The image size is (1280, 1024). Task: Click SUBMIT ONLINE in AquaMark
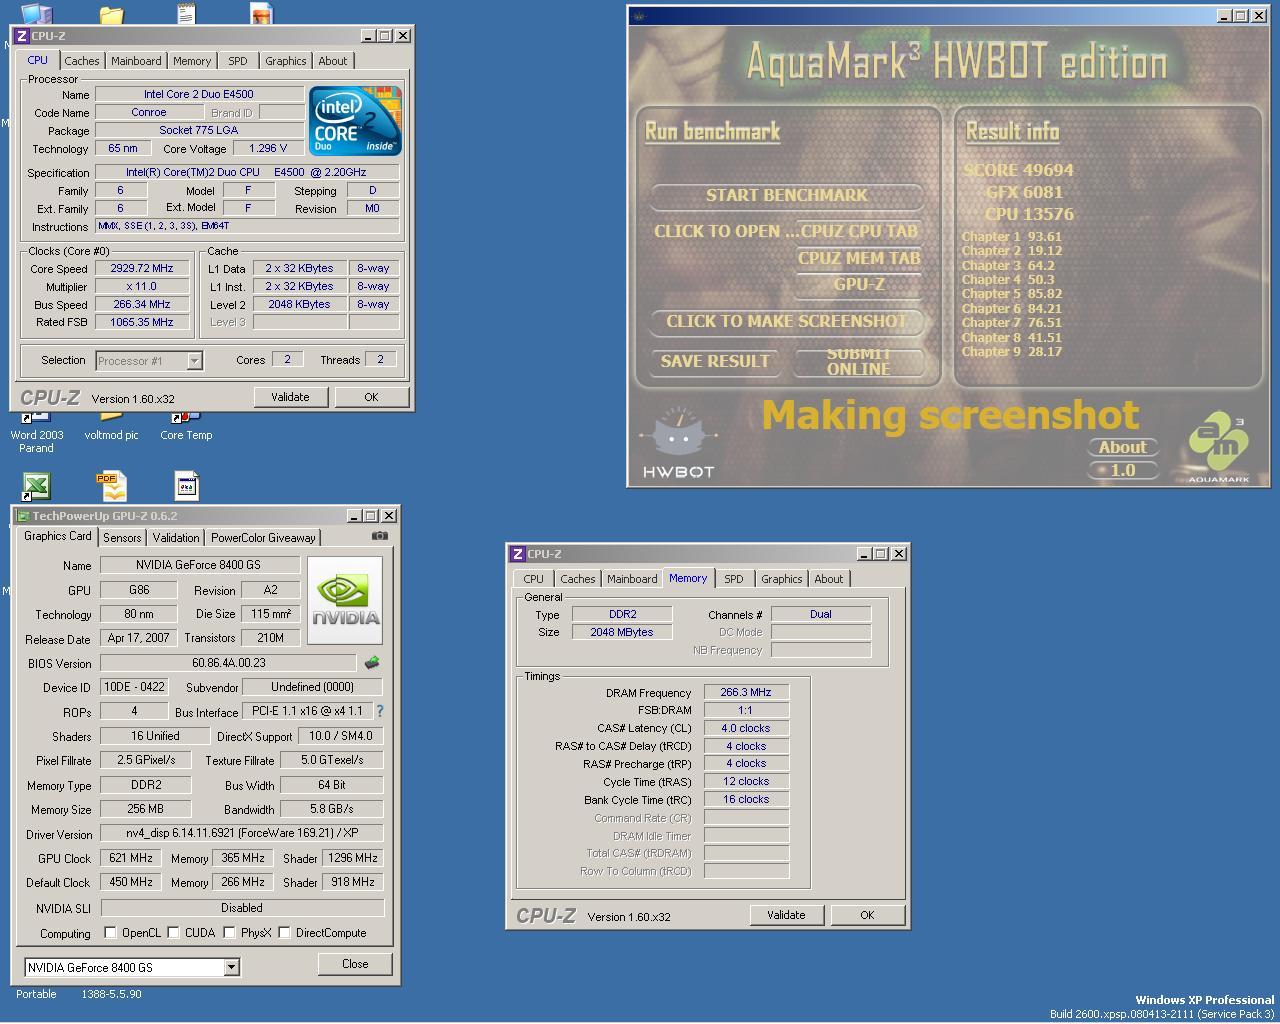click(858, 361)
